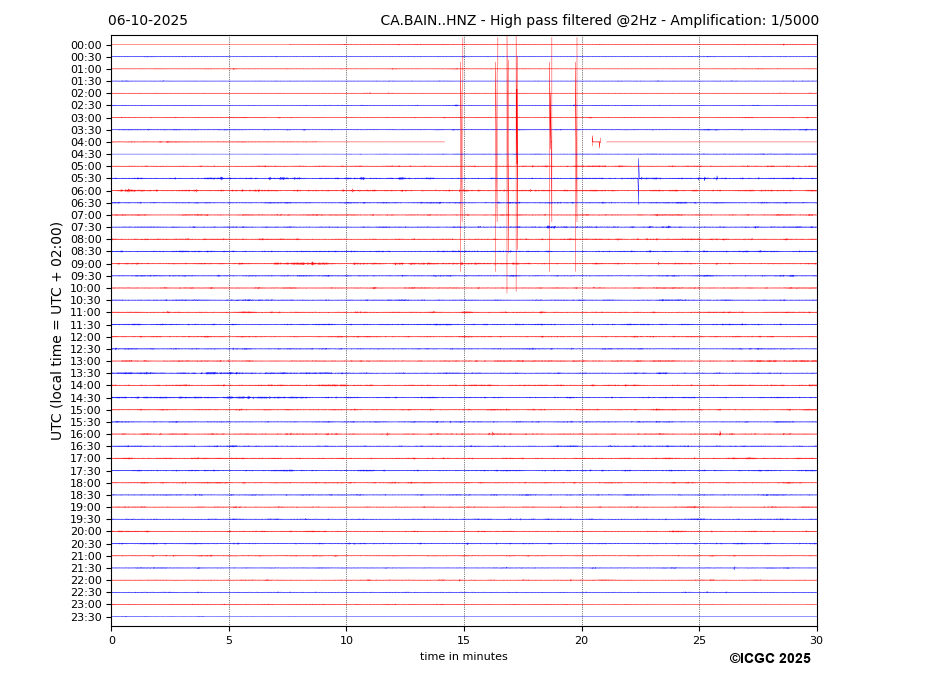Select the x-axis tick label 5
The image size is (927, 696).
[x=229, y=640]
